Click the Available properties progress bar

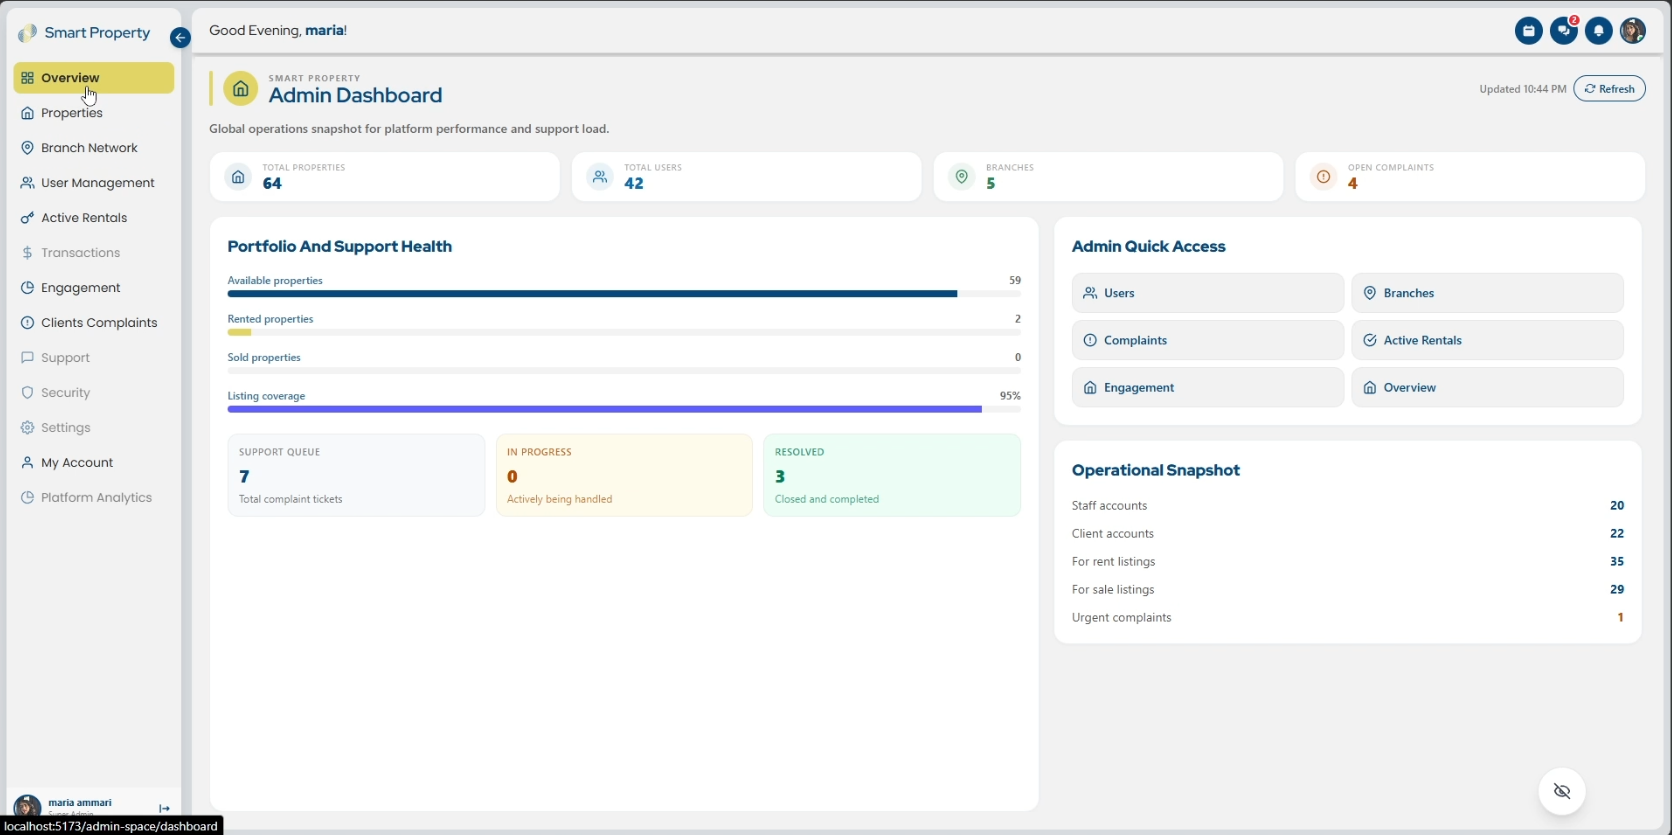pos(624,294)
